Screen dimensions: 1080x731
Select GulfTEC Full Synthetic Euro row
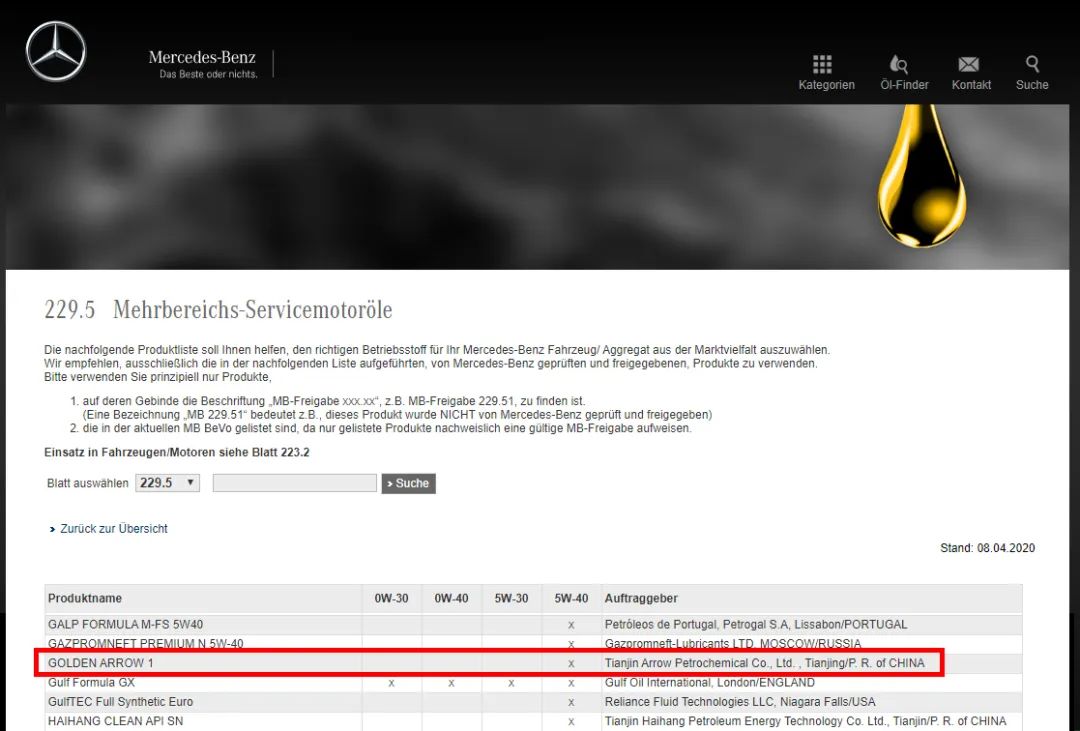533,701
